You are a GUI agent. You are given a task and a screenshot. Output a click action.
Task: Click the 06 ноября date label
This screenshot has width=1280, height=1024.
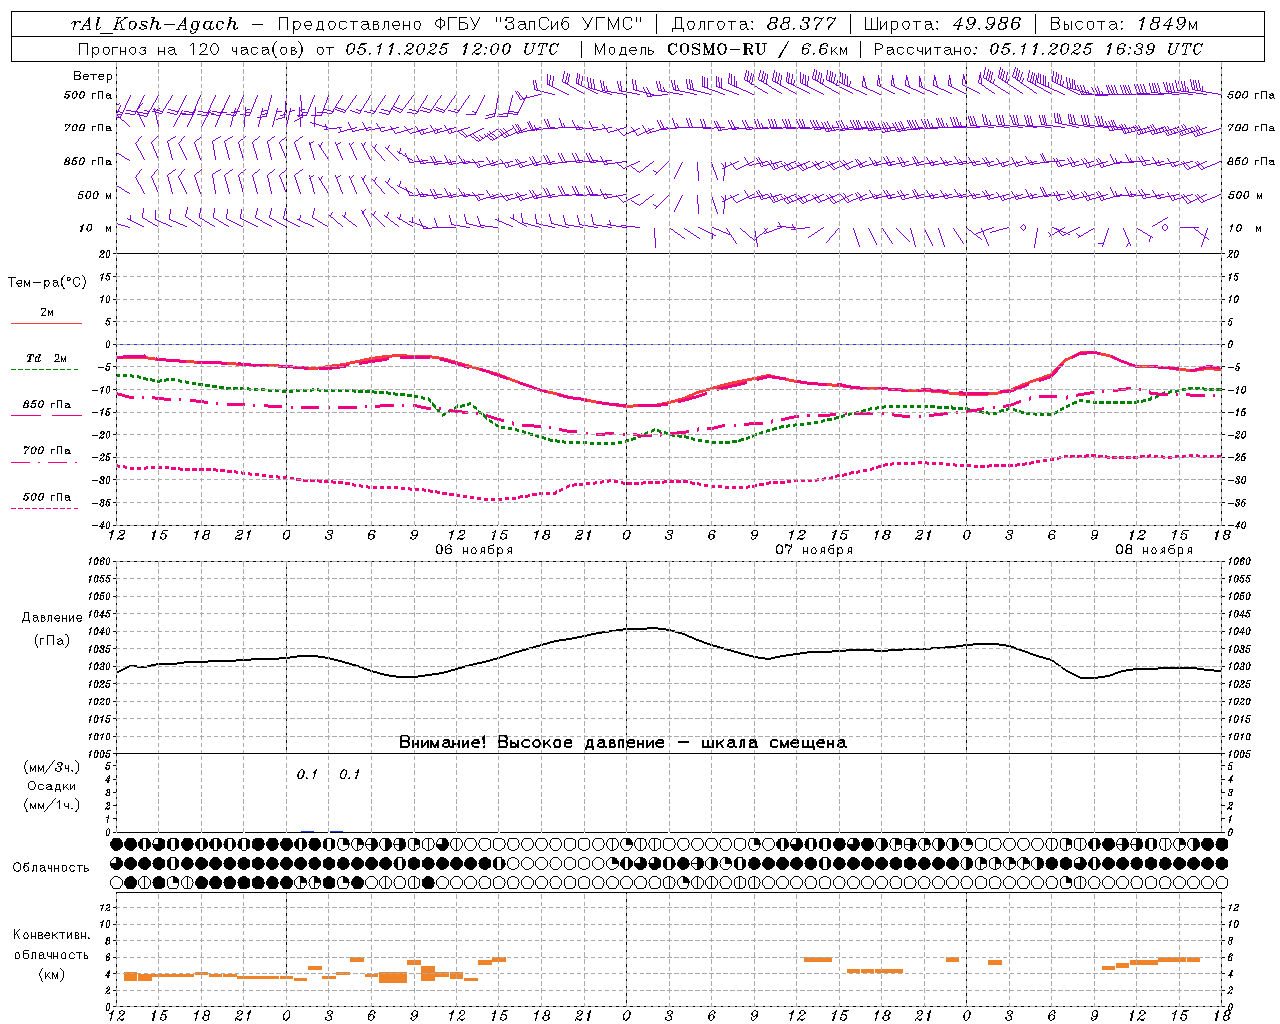[474, 550]
